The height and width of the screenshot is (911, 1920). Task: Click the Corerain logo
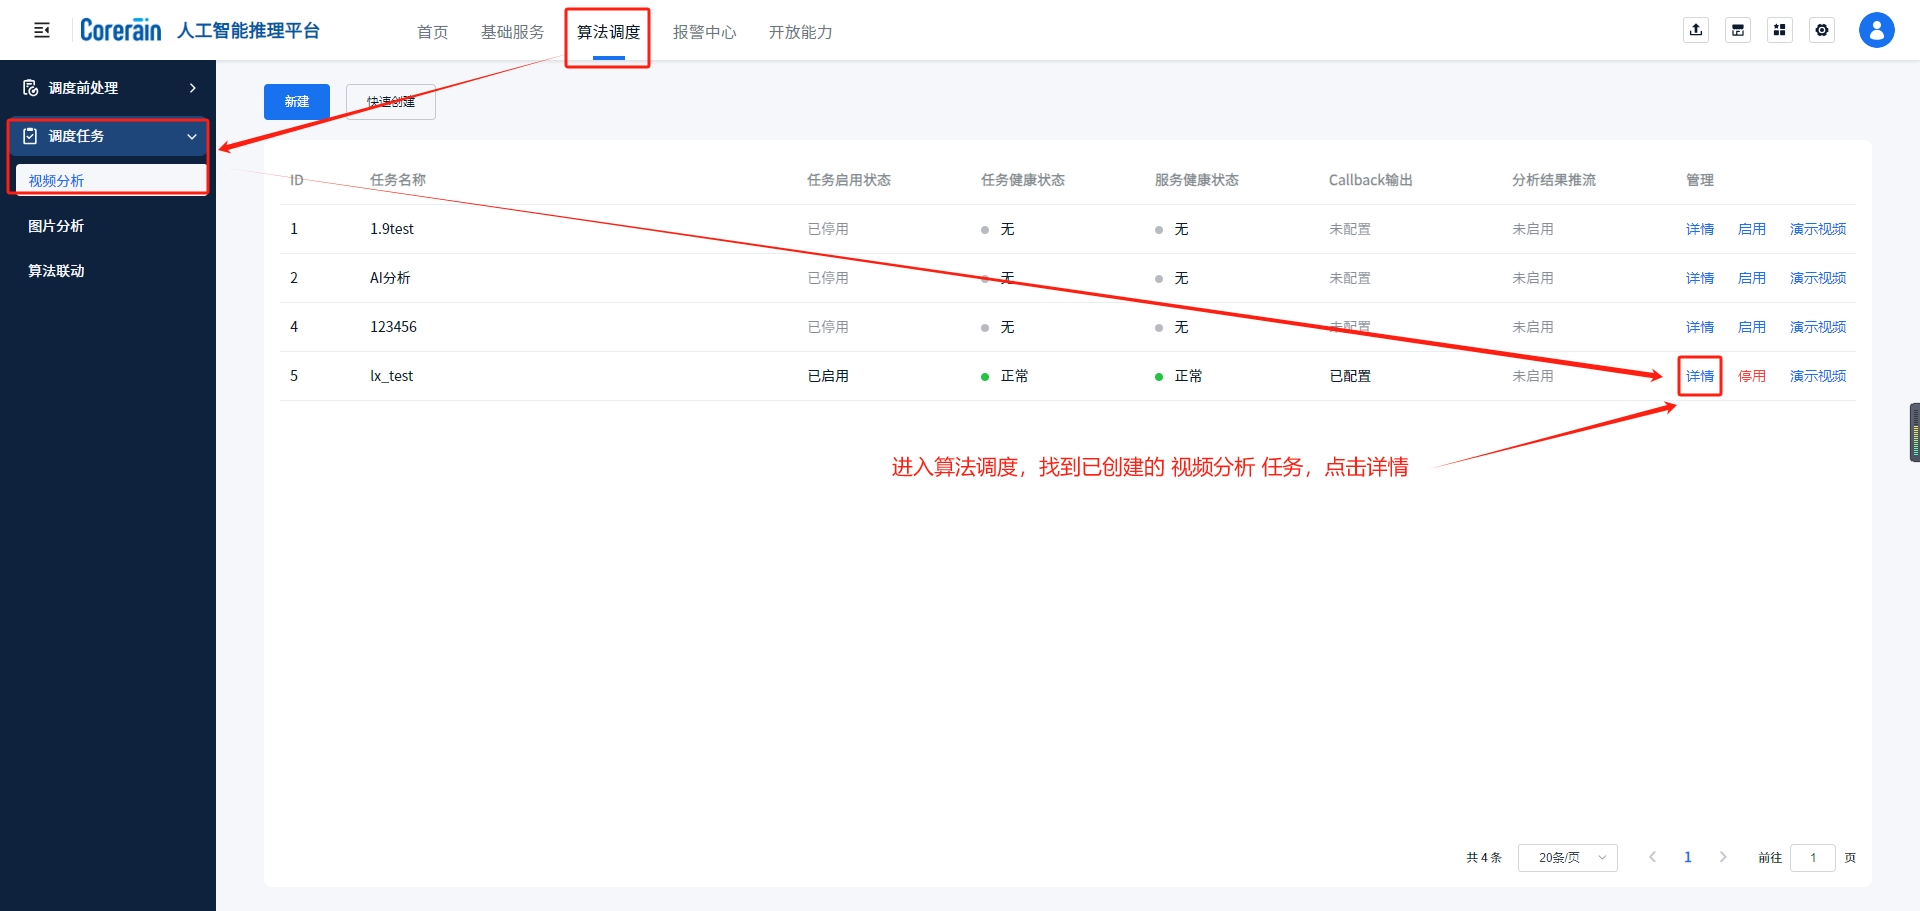120,30
